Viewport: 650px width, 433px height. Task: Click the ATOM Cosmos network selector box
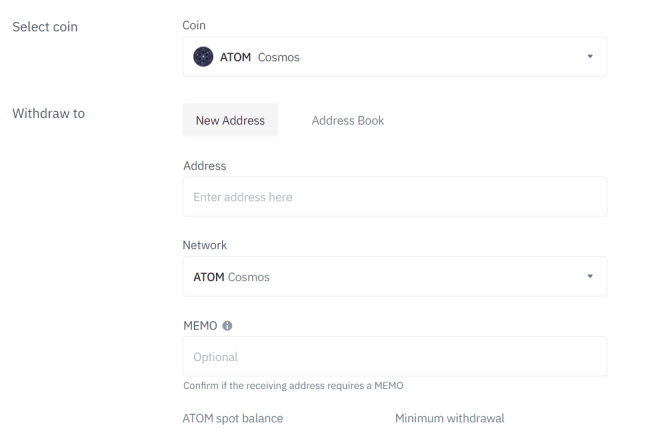(x=394, y=276)
